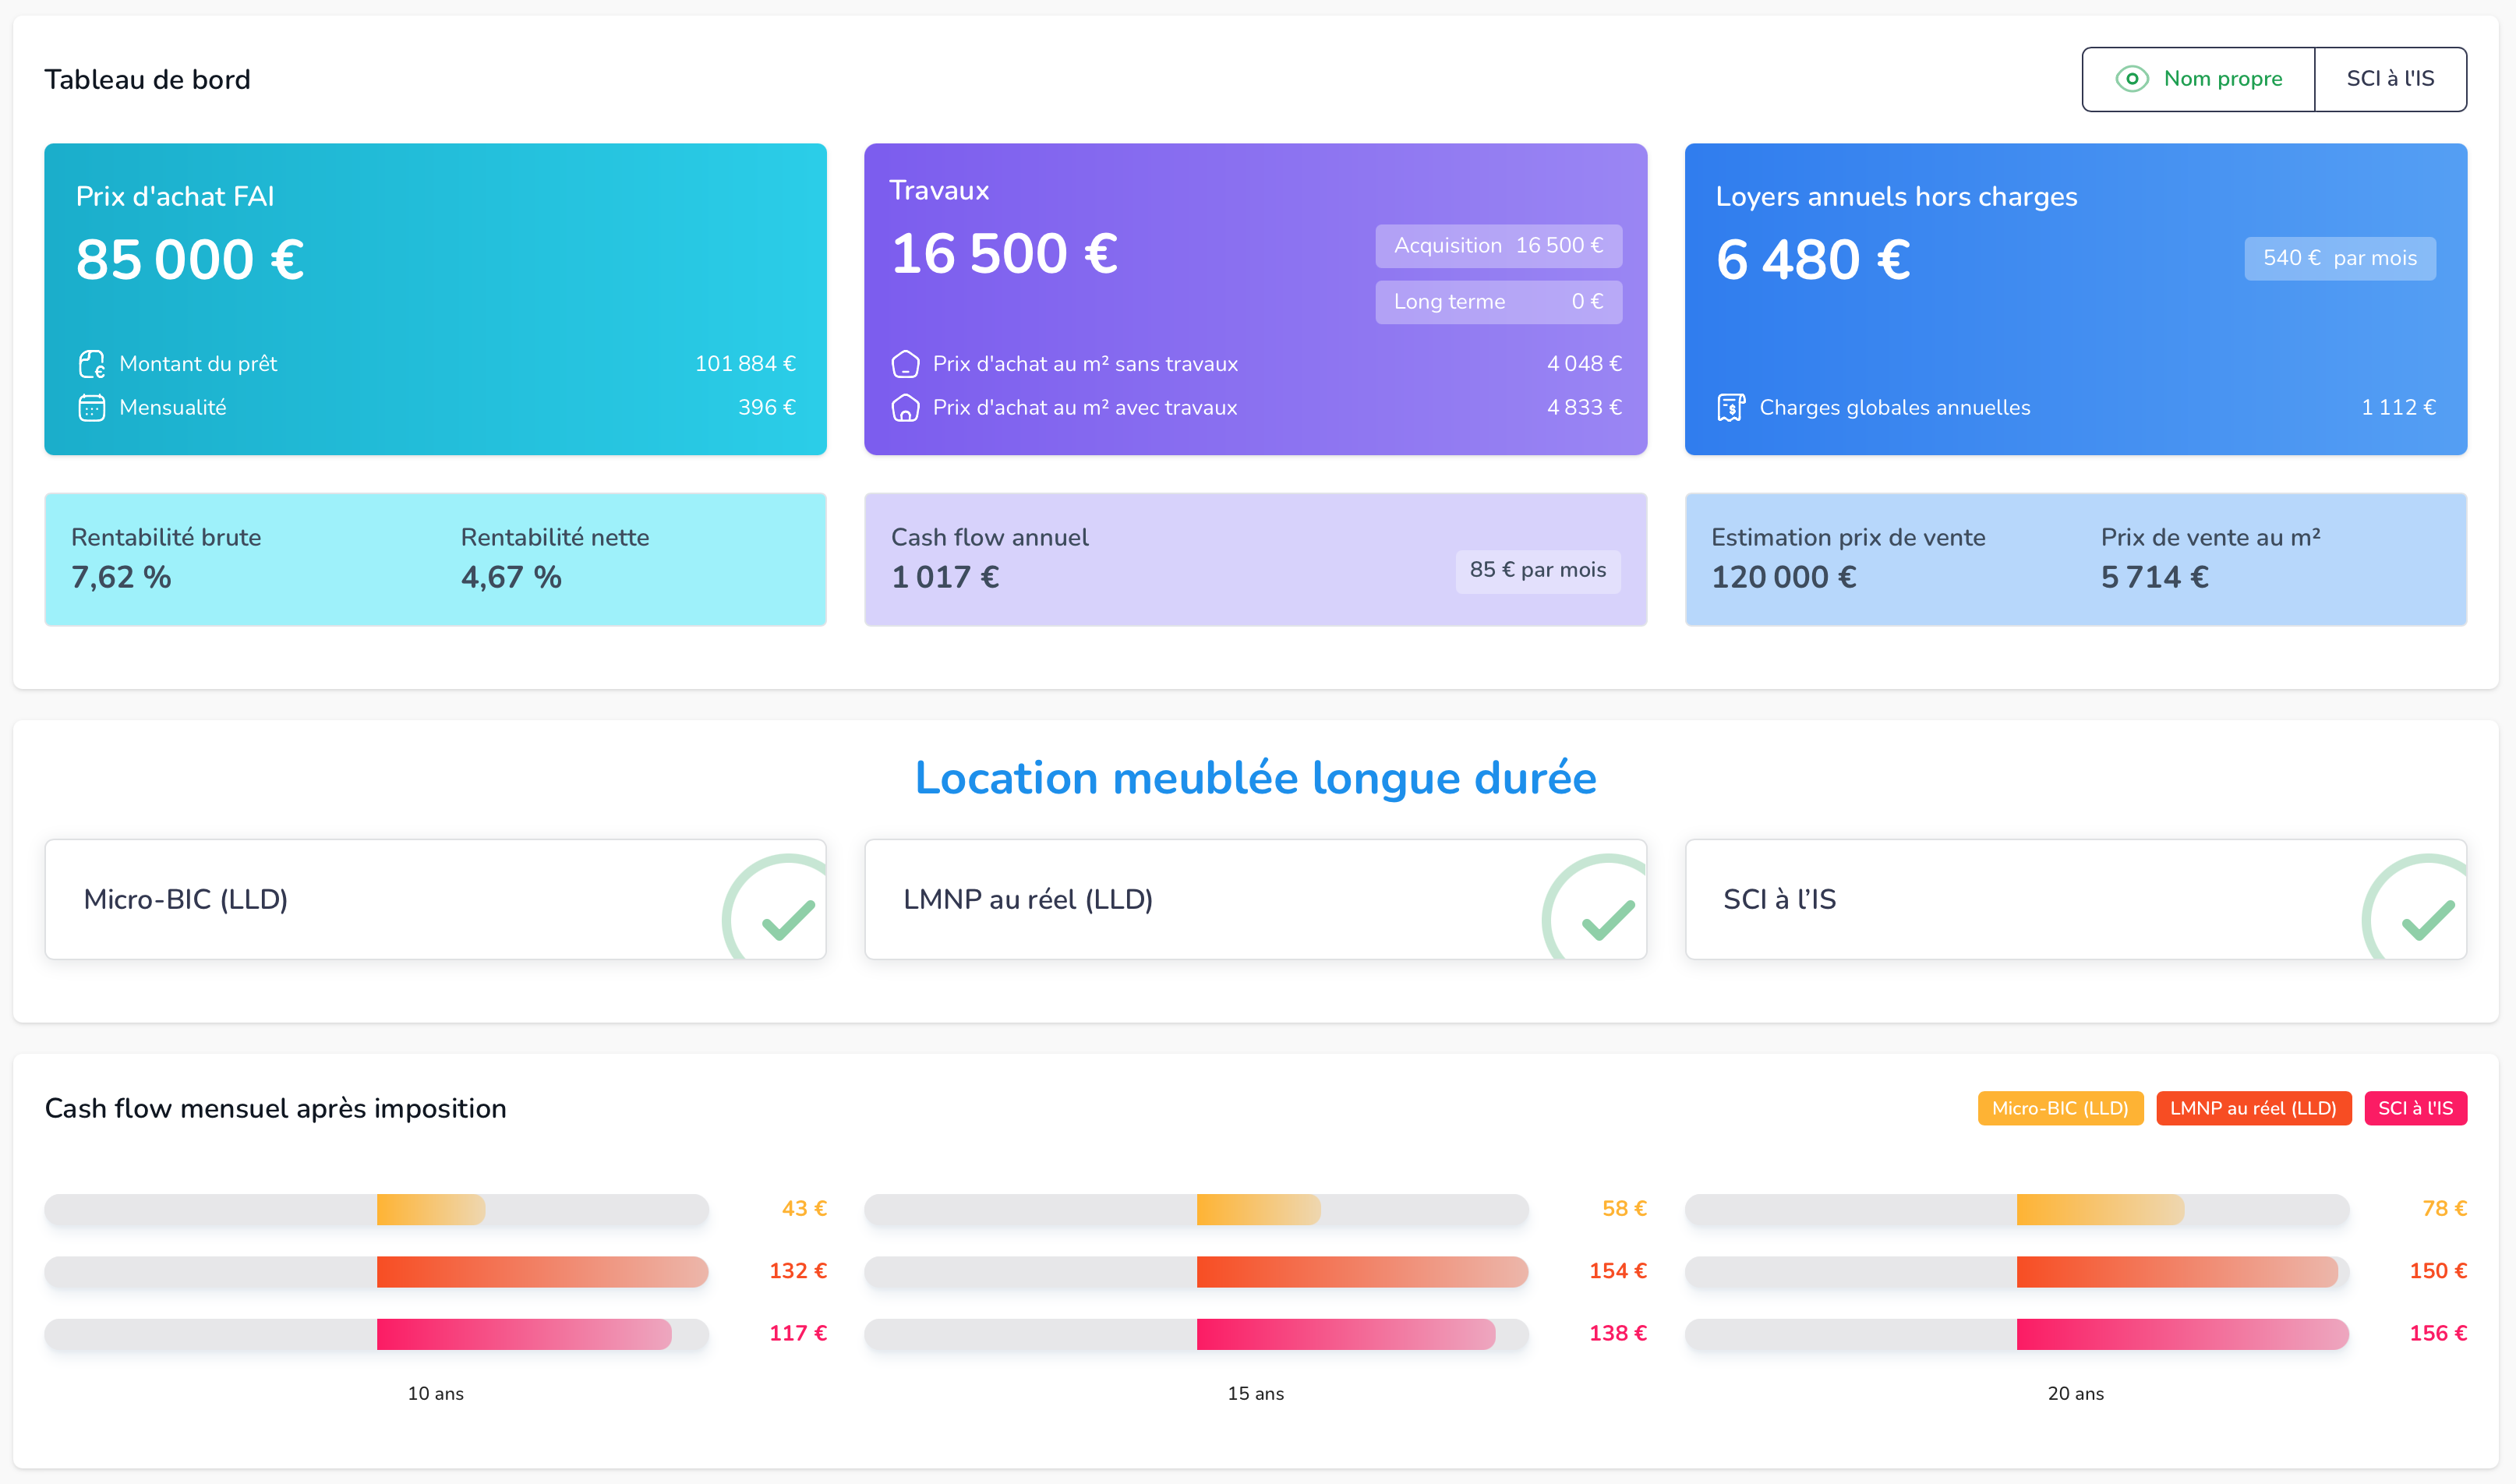The height and width of the screenshot is (1484, 2516).
Task: Click the calendar icon next to Mensualité
Action: [x=91, y=408]
